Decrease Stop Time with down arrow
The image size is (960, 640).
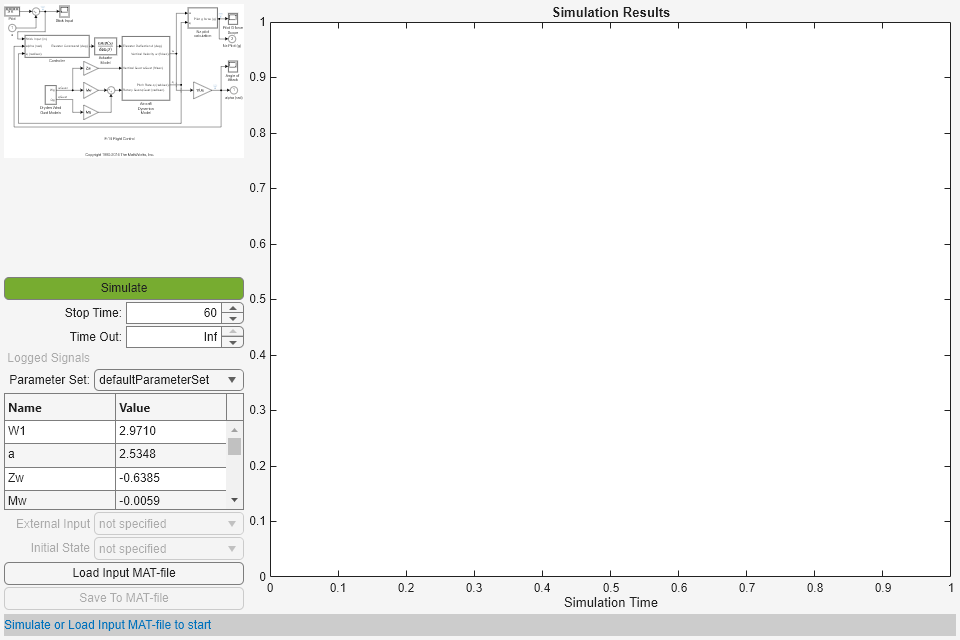[233, 318]
